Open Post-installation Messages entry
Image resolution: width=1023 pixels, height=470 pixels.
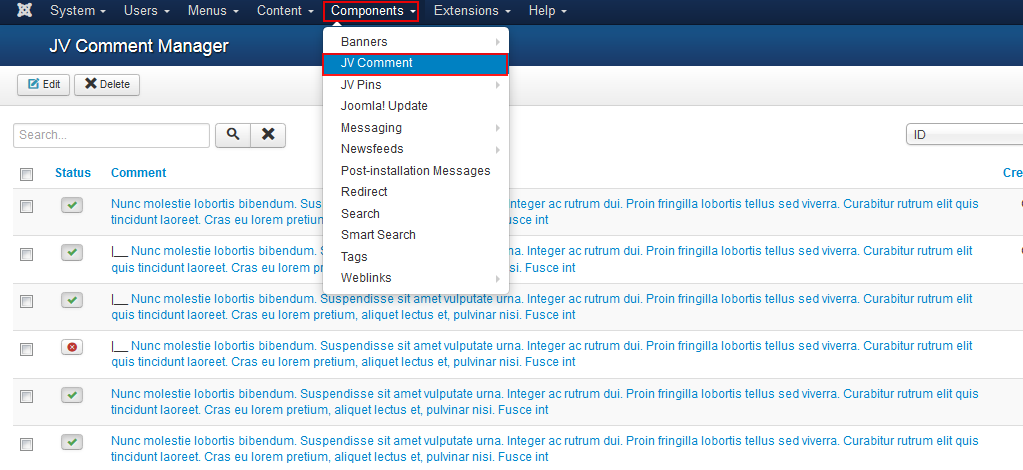tap(416, 171)
